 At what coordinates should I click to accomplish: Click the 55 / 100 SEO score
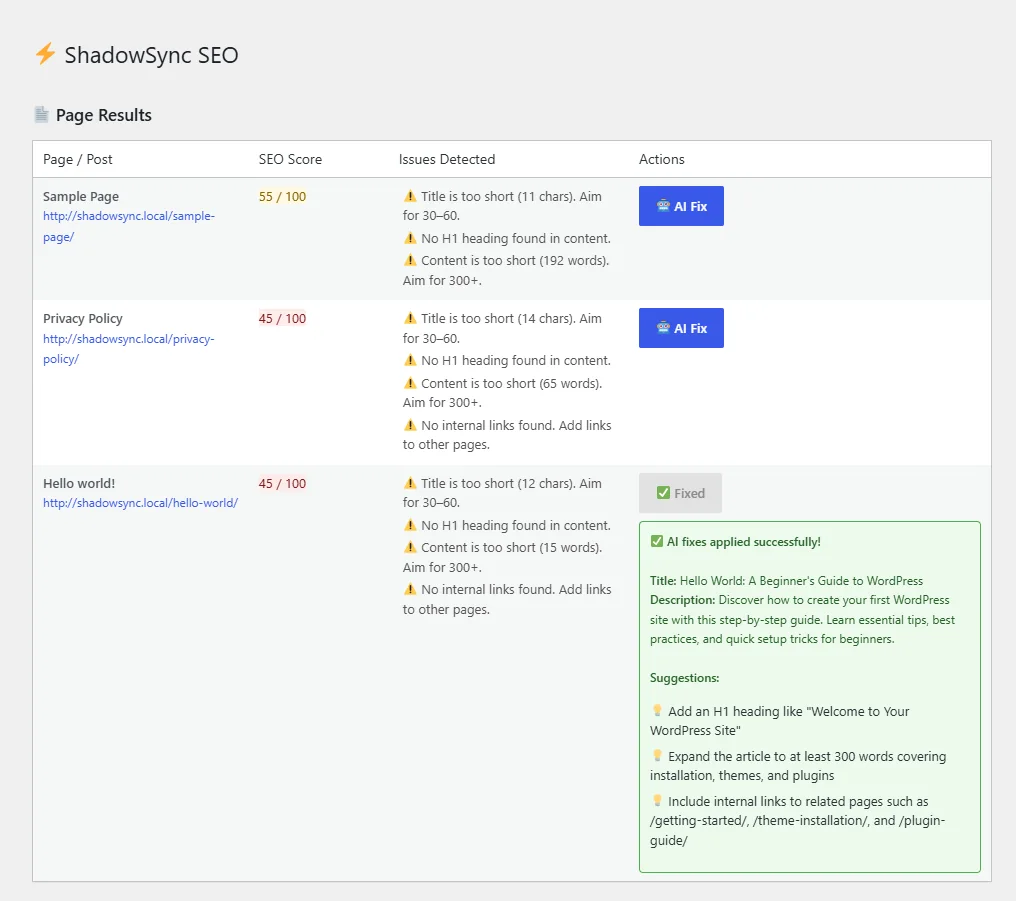[x=283, y=196]
